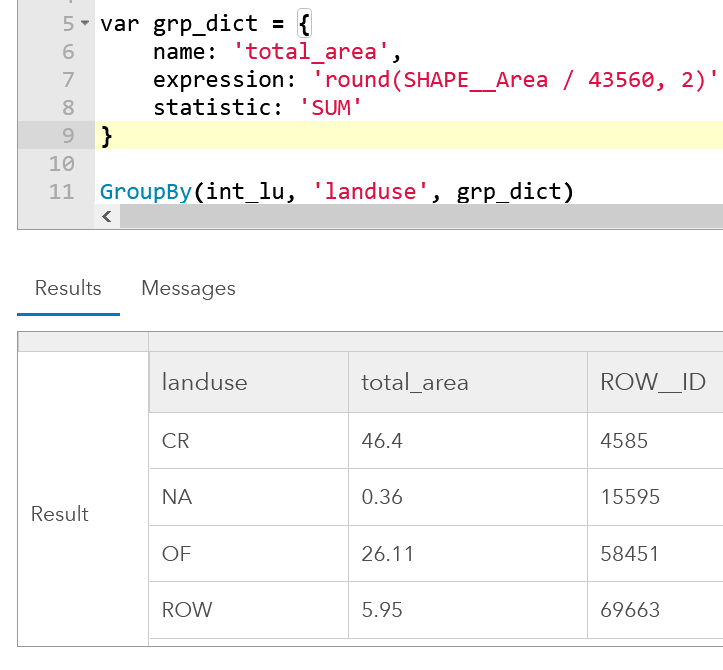The image size is (723, 670).
Task: Select the 69663 ROW__ID value
Action: [630, 609]
